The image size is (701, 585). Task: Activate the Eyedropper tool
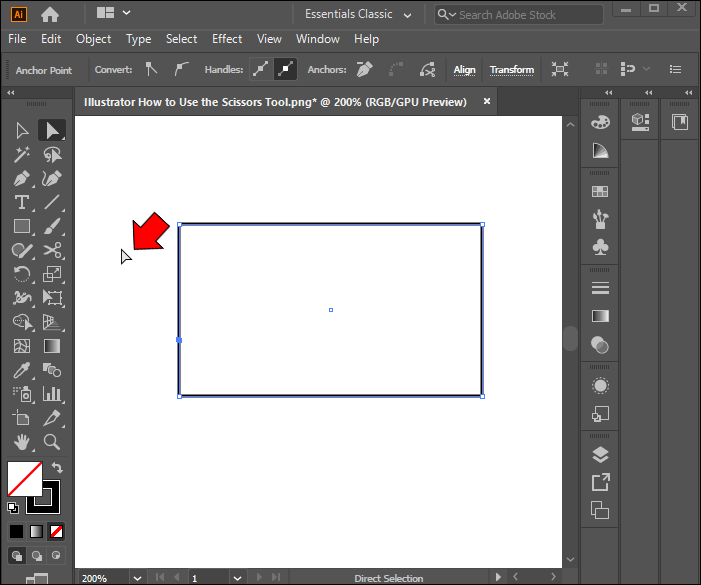click(21, 370)
